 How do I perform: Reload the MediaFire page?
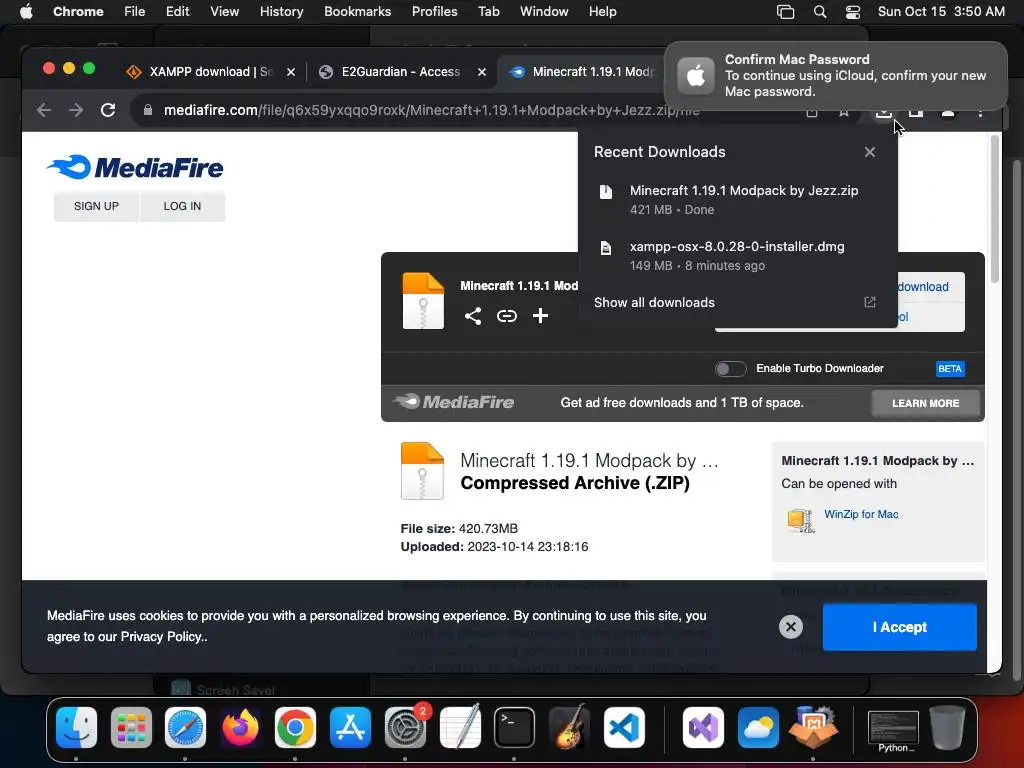pyautogui.click(x=108, y=110)
